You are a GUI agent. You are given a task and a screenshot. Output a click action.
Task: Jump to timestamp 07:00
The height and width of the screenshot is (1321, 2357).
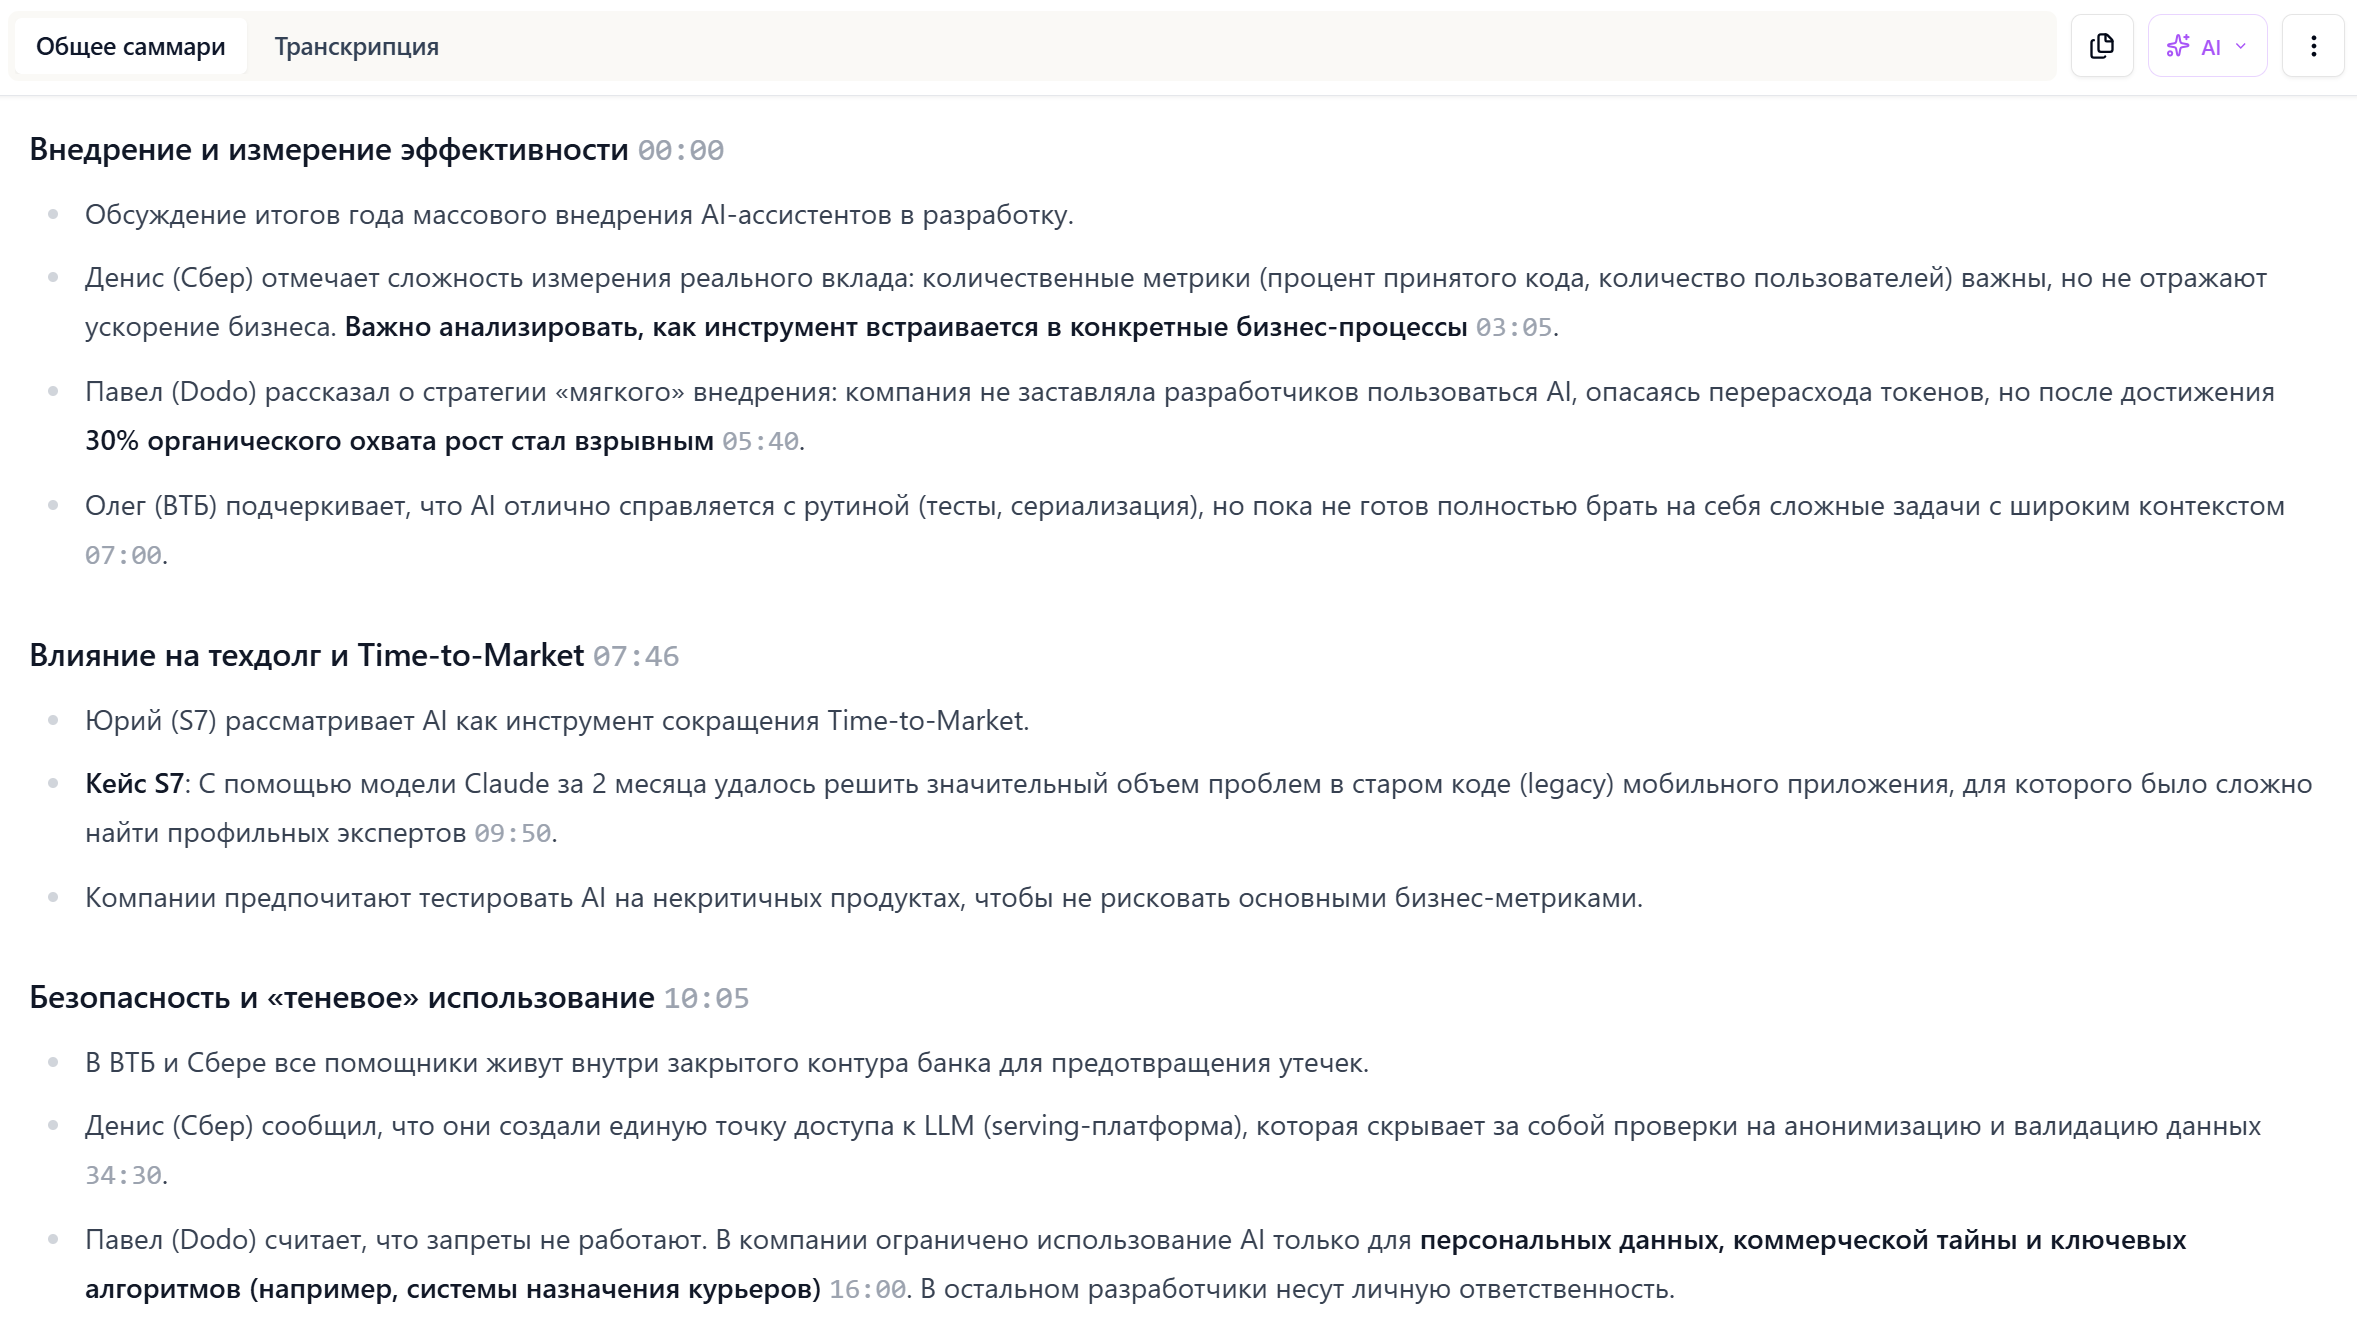point(123,556)
